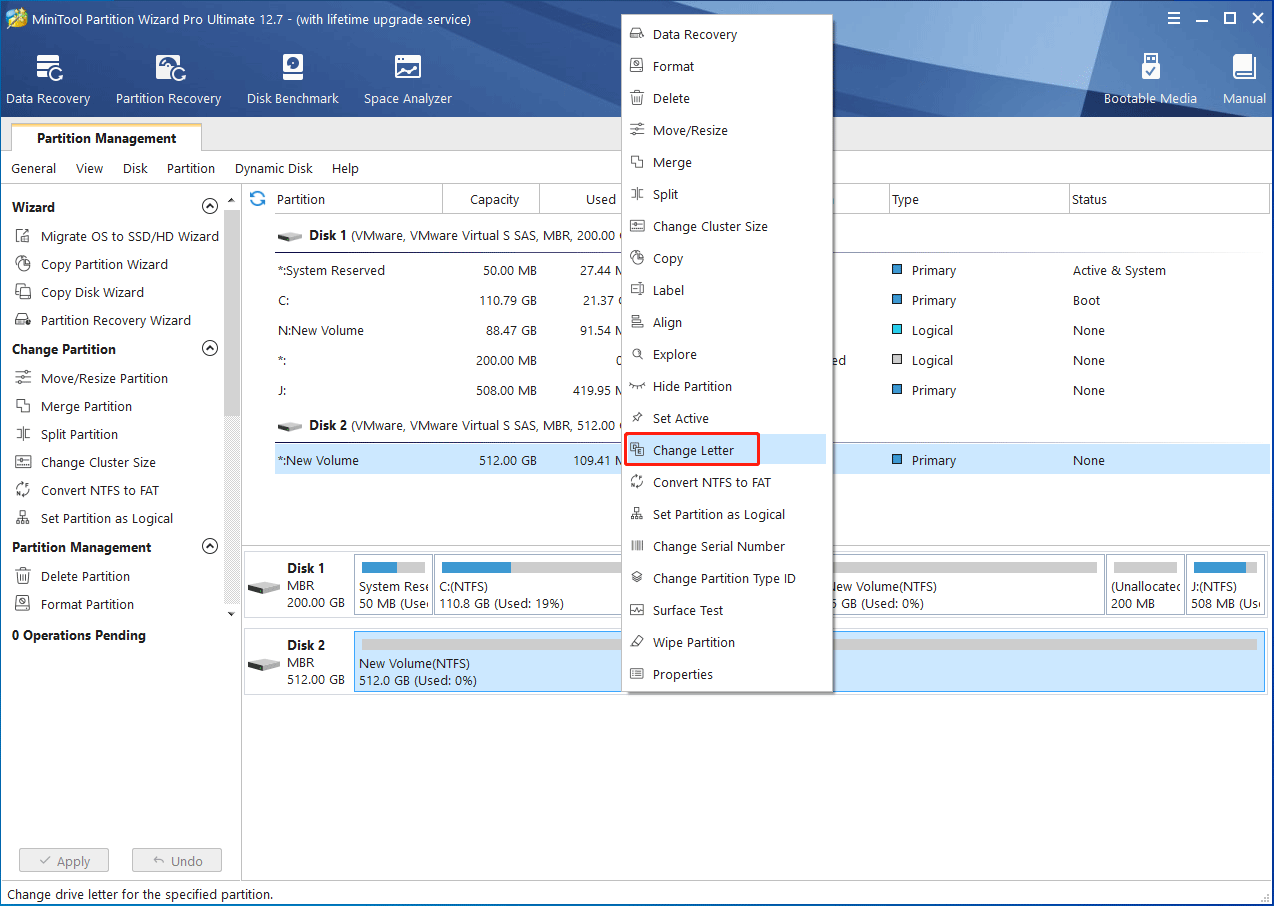Image resolution: width=1274 pixels, height=906 pixels.
Task: Choose Wipe Partition from the context menu
Action: click(693, 643)
